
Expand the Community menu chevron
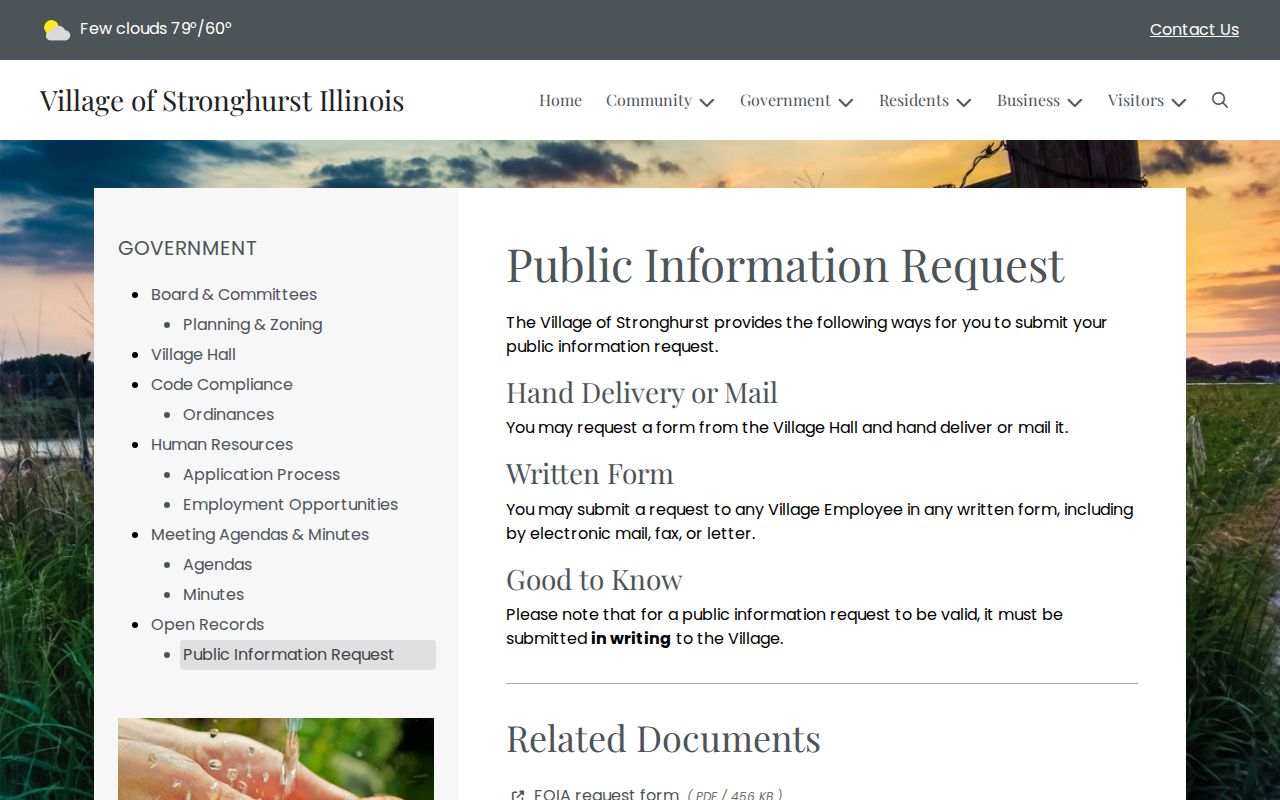pyautogui.click(x=706, y=102)
